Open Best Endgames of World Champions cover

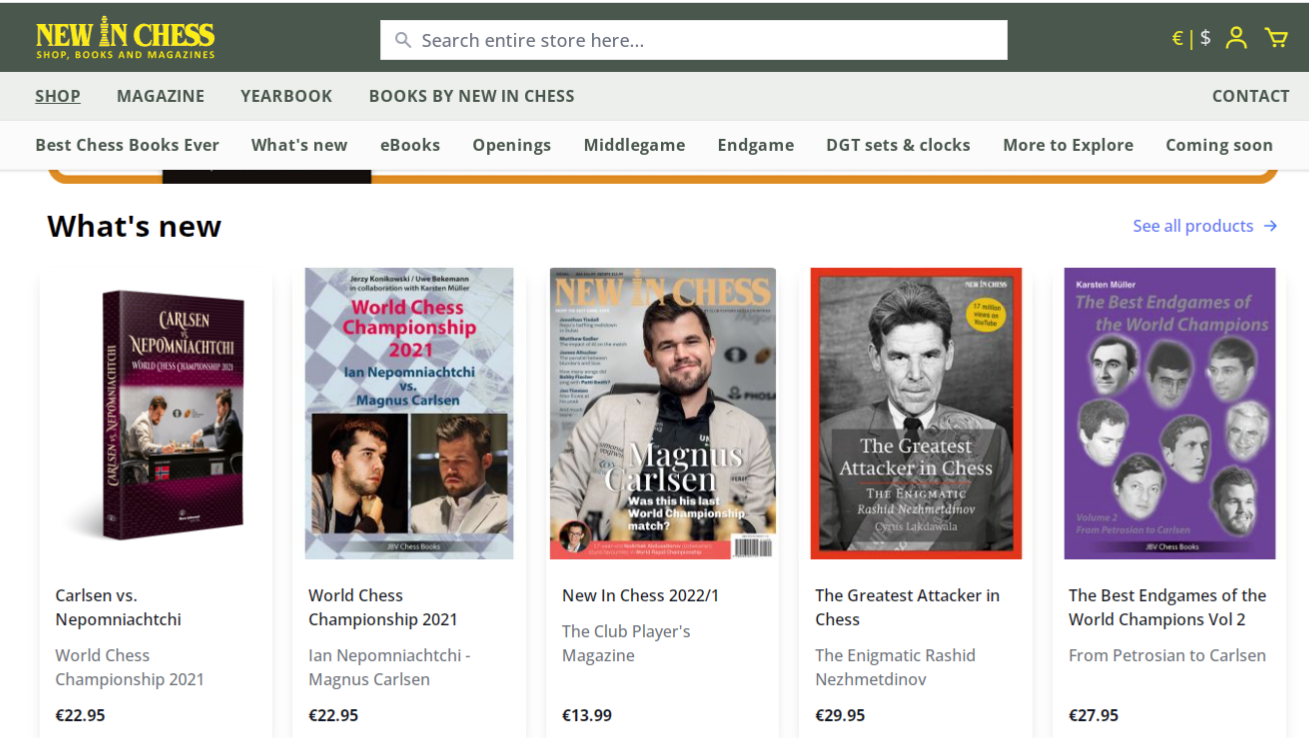pos(1169,413)
